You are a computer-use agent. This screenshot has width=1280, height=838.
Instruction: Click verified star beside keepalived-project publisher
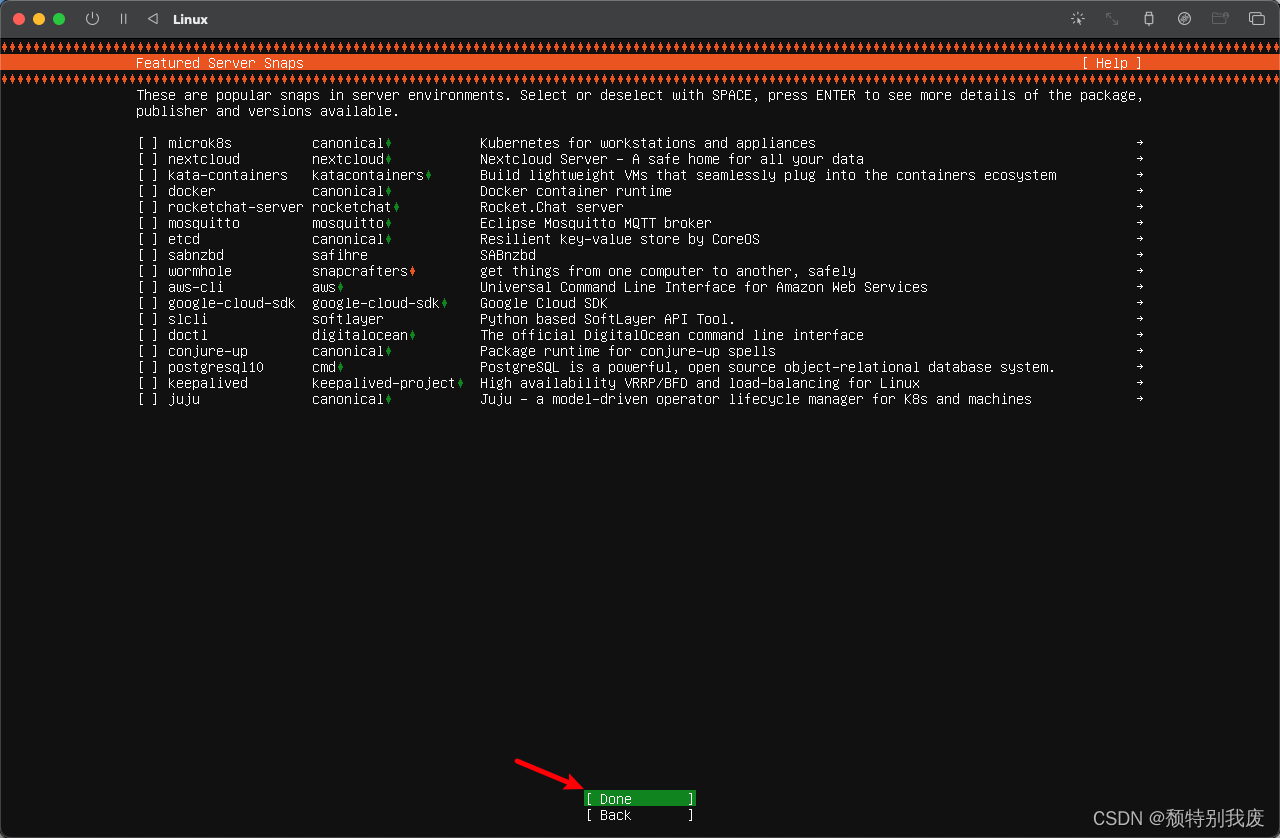[460, 383]
